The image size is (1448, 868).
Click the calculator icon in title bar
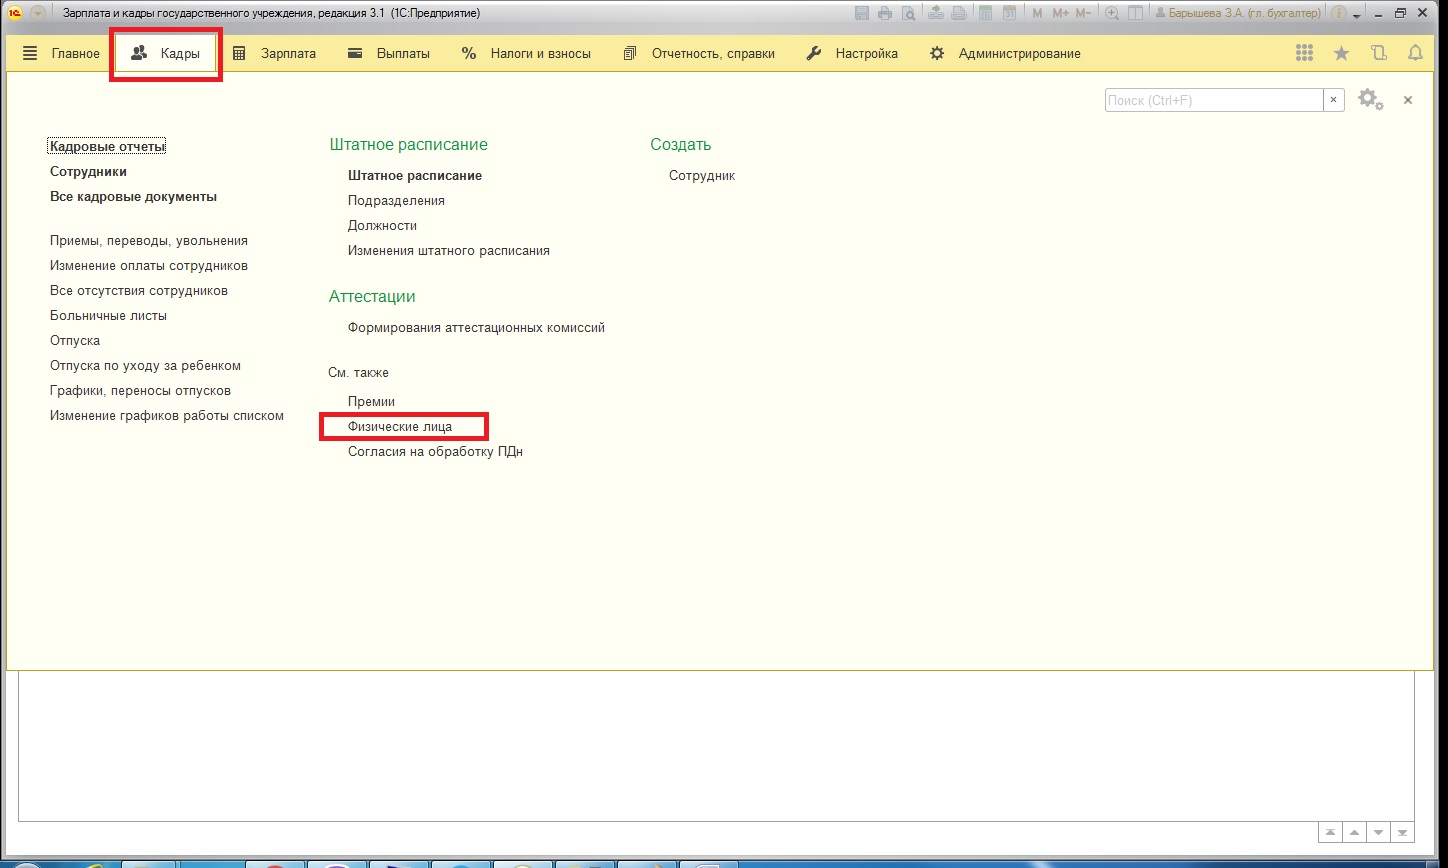985,13
